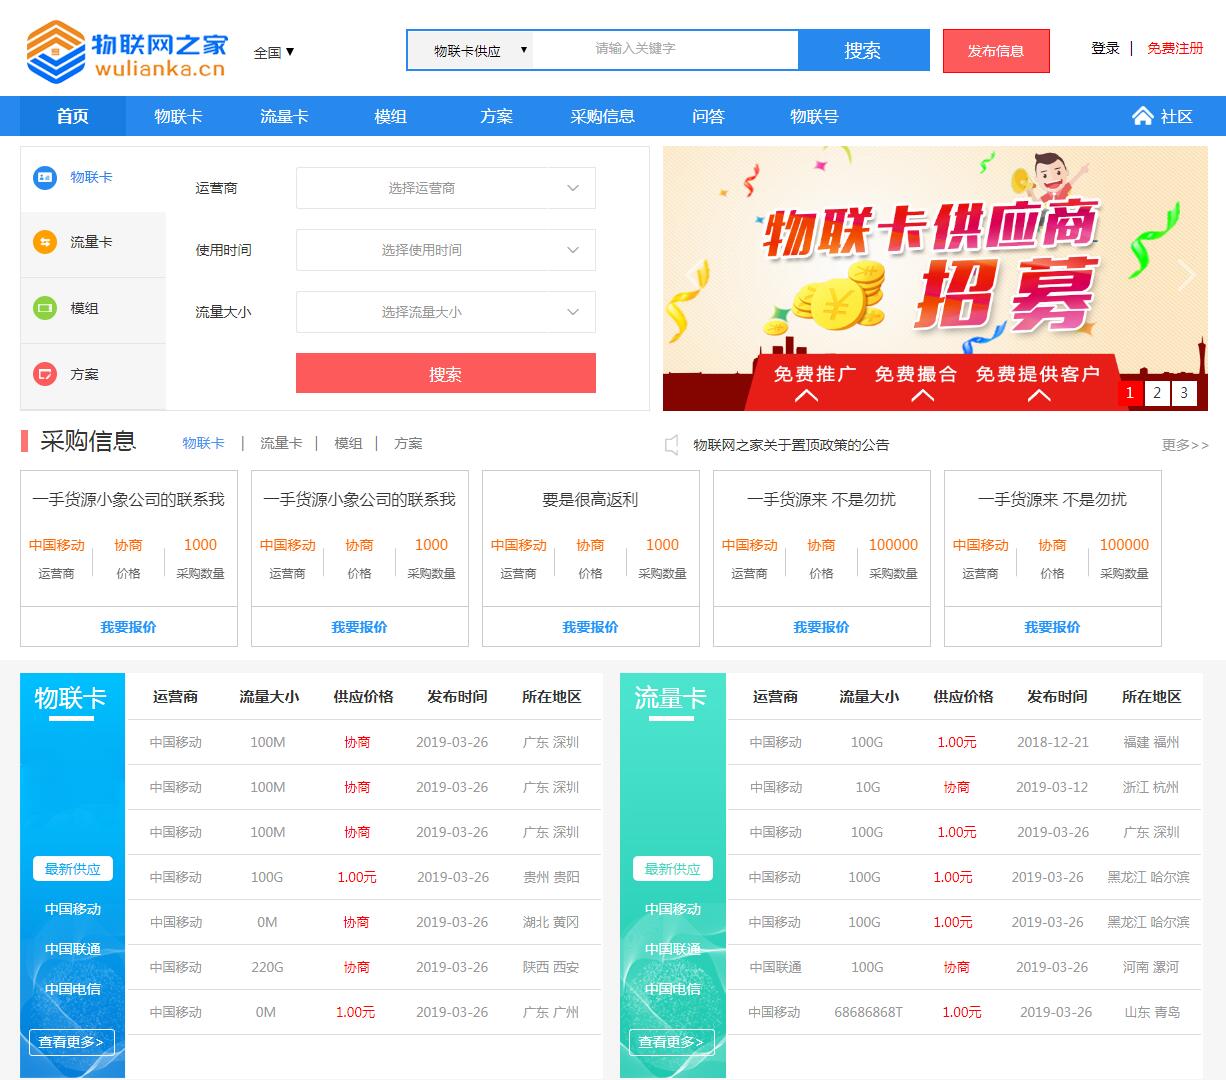This screenshot has height=1080, width=1226.
Task: Click the 湖北 黄冈 region cell
Action: coord(551,922)
